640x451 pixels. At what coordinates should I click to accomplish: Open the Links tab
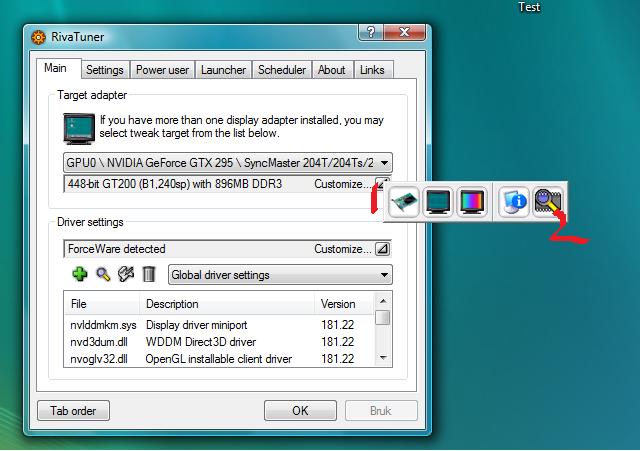[x=372, y=70]
